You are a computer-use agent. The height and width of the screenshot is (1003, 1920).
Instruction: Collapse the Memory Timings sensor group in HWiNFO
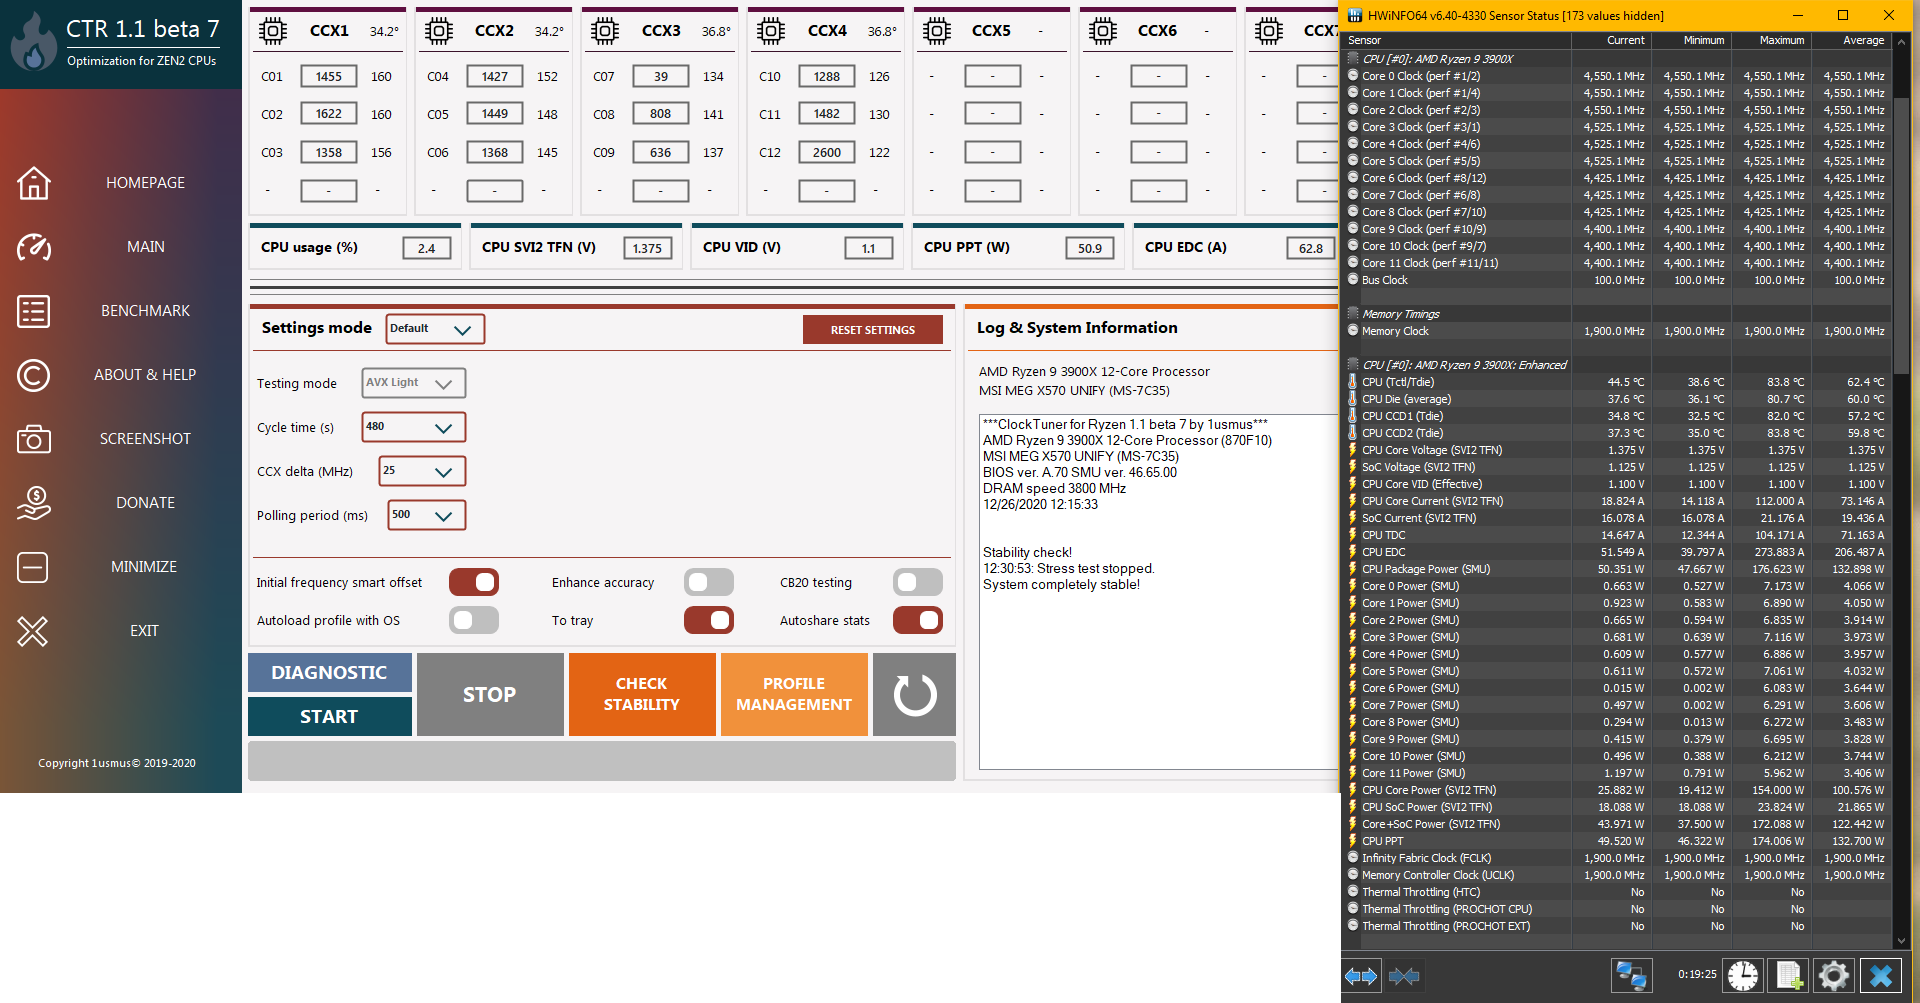[1353, 314]
